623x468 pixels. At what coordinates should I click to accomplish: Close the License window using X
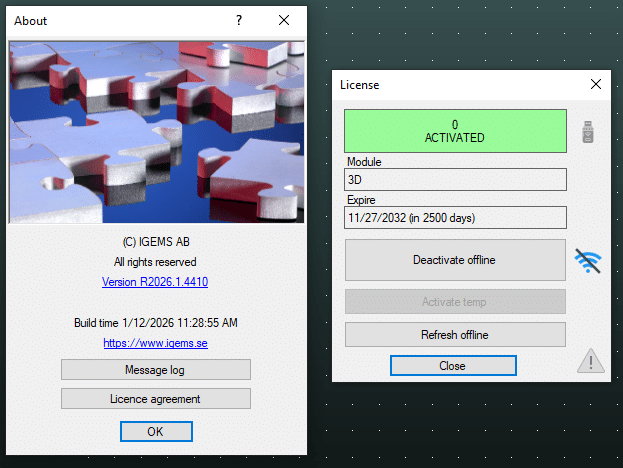tap(596, 85)
